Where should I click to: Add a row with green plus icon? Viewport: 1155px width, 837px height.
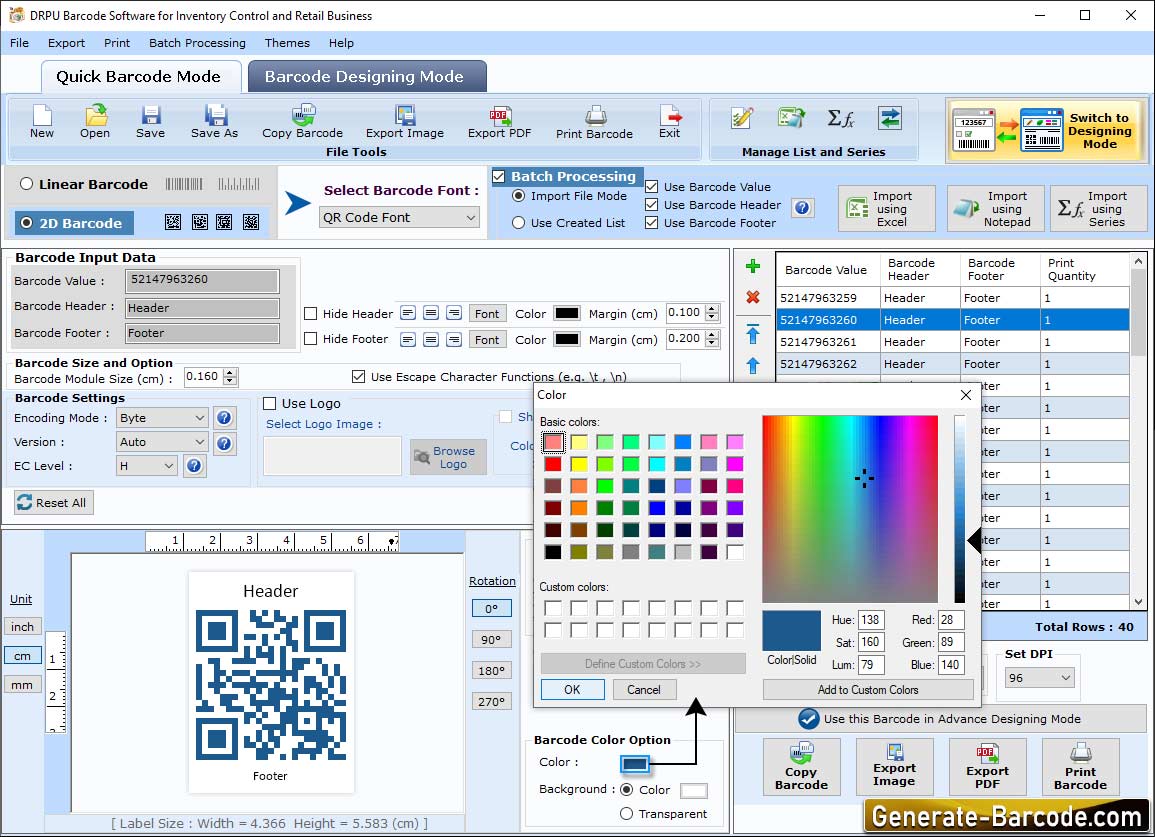click(x=753, y=266)
